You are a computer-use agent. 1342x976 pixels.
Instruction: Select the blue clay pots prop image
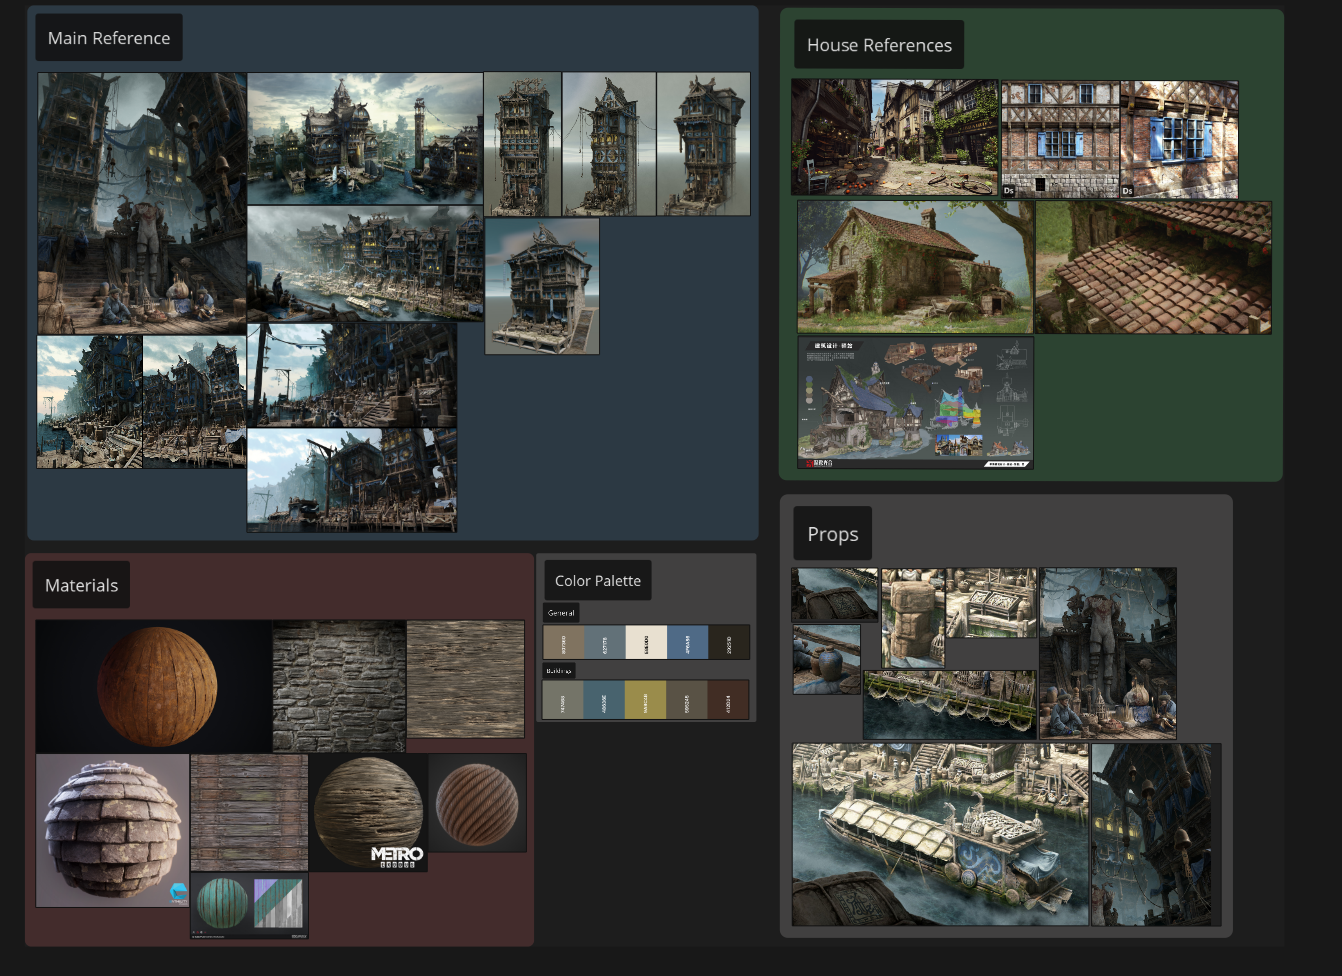click(827, 659)
